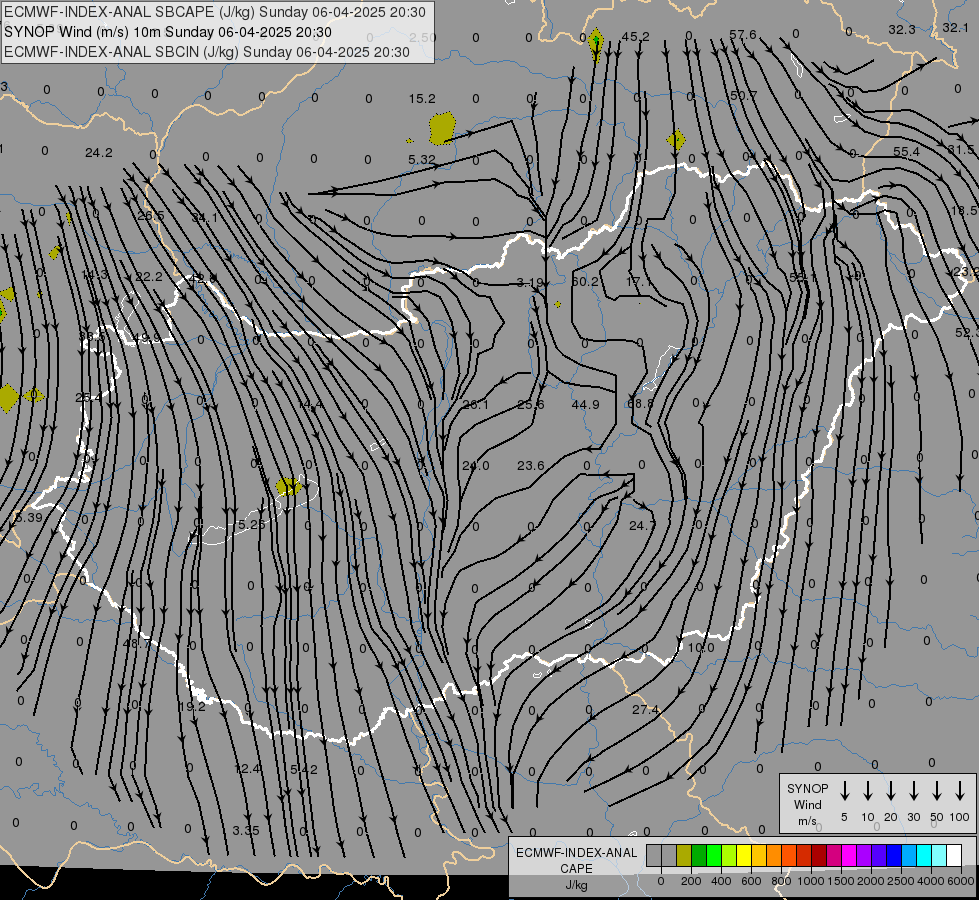Click the map value 19.2
The height and width of the screenshot is (900, 979).
point(192,706)
